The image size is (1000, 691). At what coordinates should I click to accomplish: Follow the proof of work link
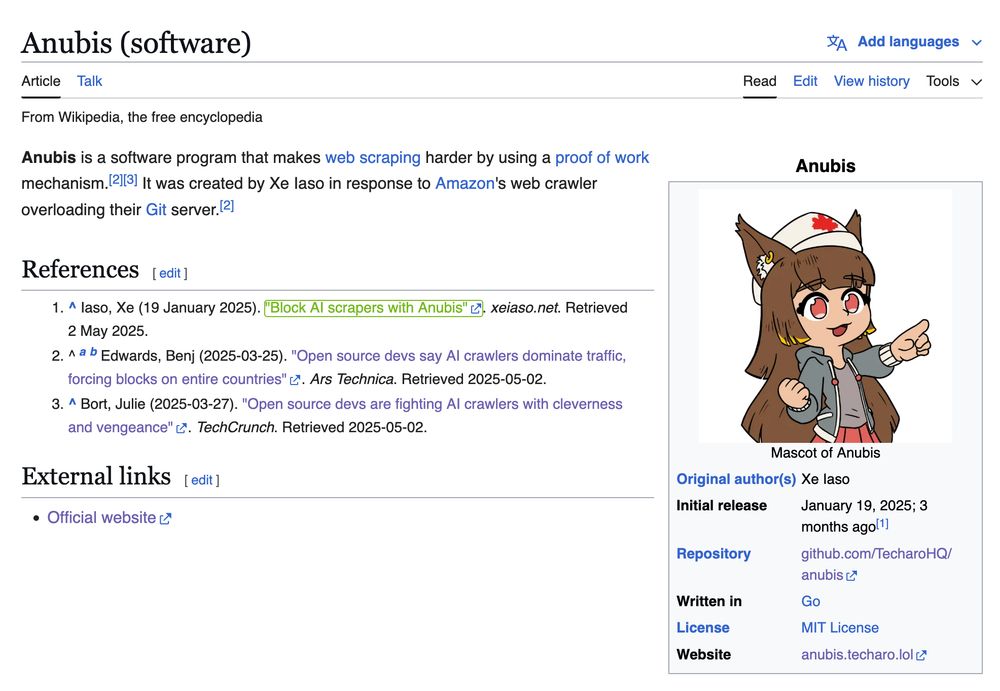(x=601, y=158)
